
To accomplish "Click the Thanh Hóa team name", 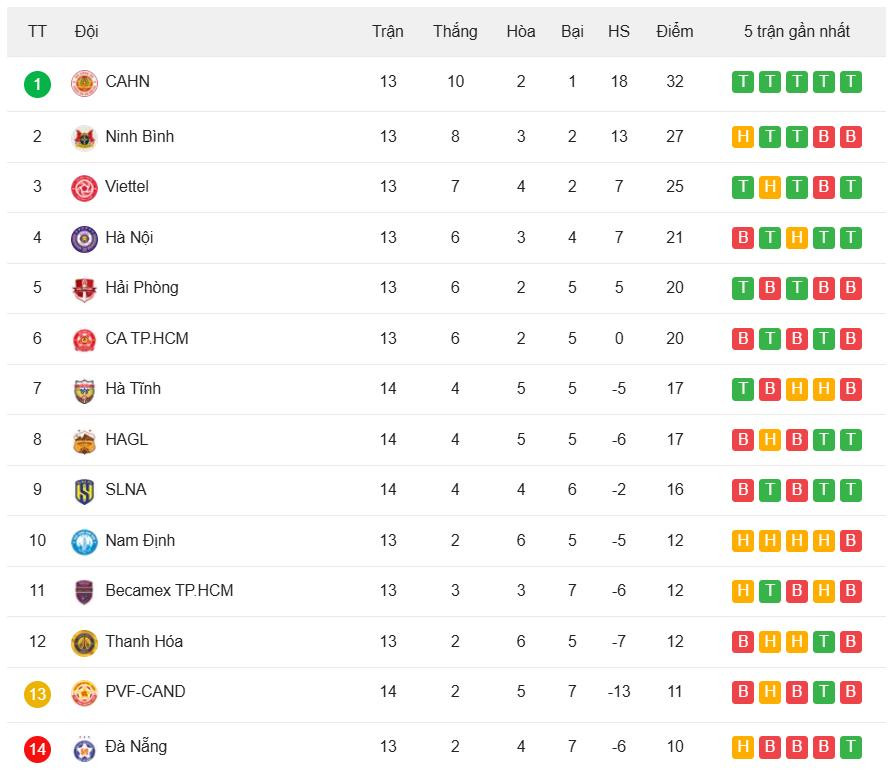I will coord(144,641).
